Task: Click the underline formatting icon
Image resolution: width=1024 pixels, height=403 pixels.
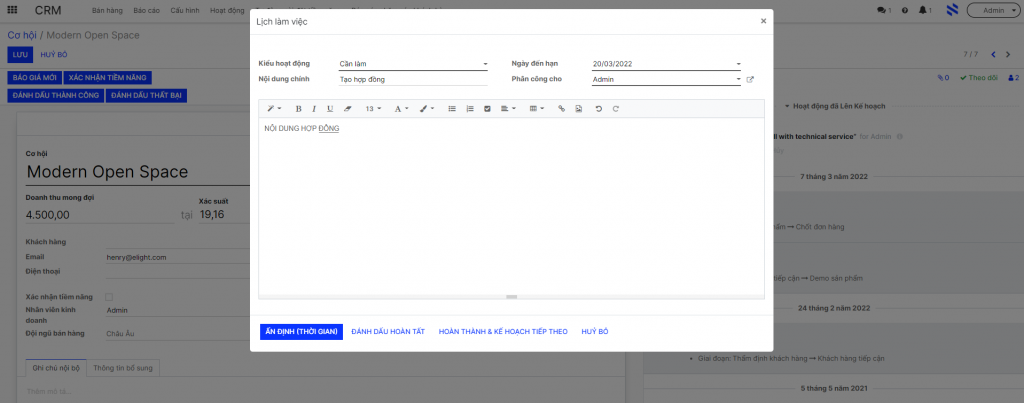Action: coord(330,109)
